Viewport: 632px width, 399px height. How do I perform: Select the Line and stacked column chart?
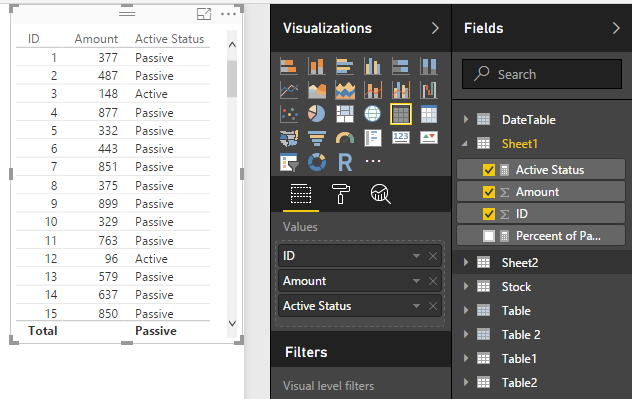pyautogui.click(x=372, y=91)
